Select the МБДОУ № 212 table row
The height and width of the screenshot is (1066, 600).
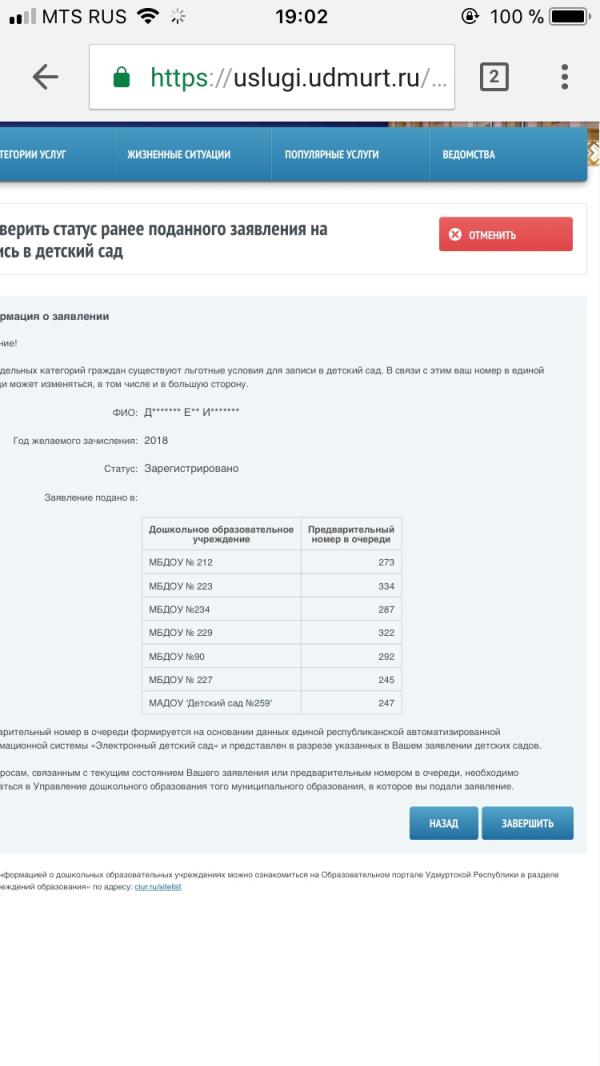pyautogui.click(x=271, y=561)
